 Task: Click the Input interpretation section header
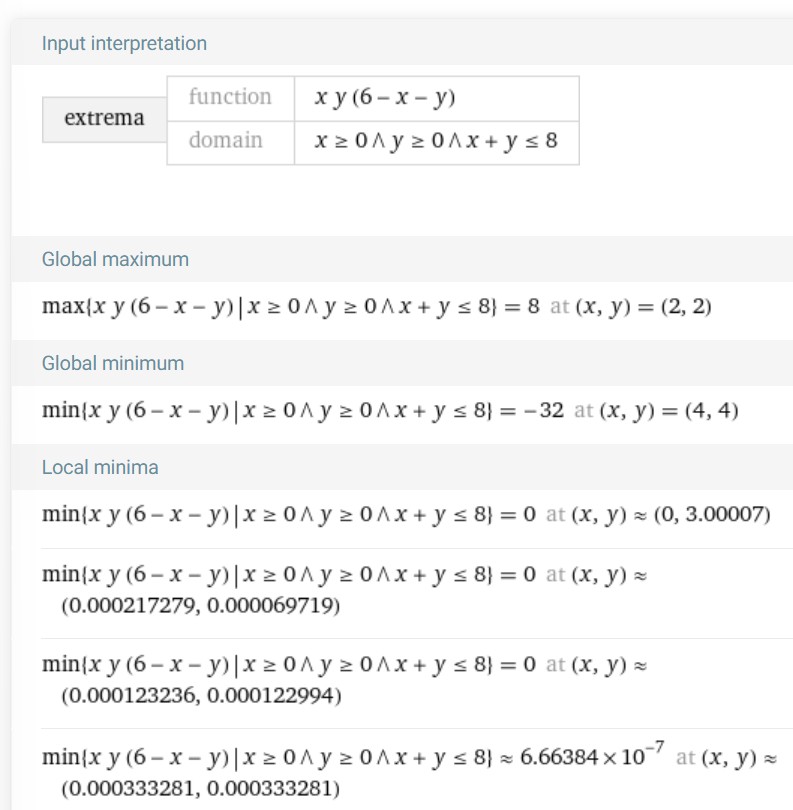click(124, 43)
